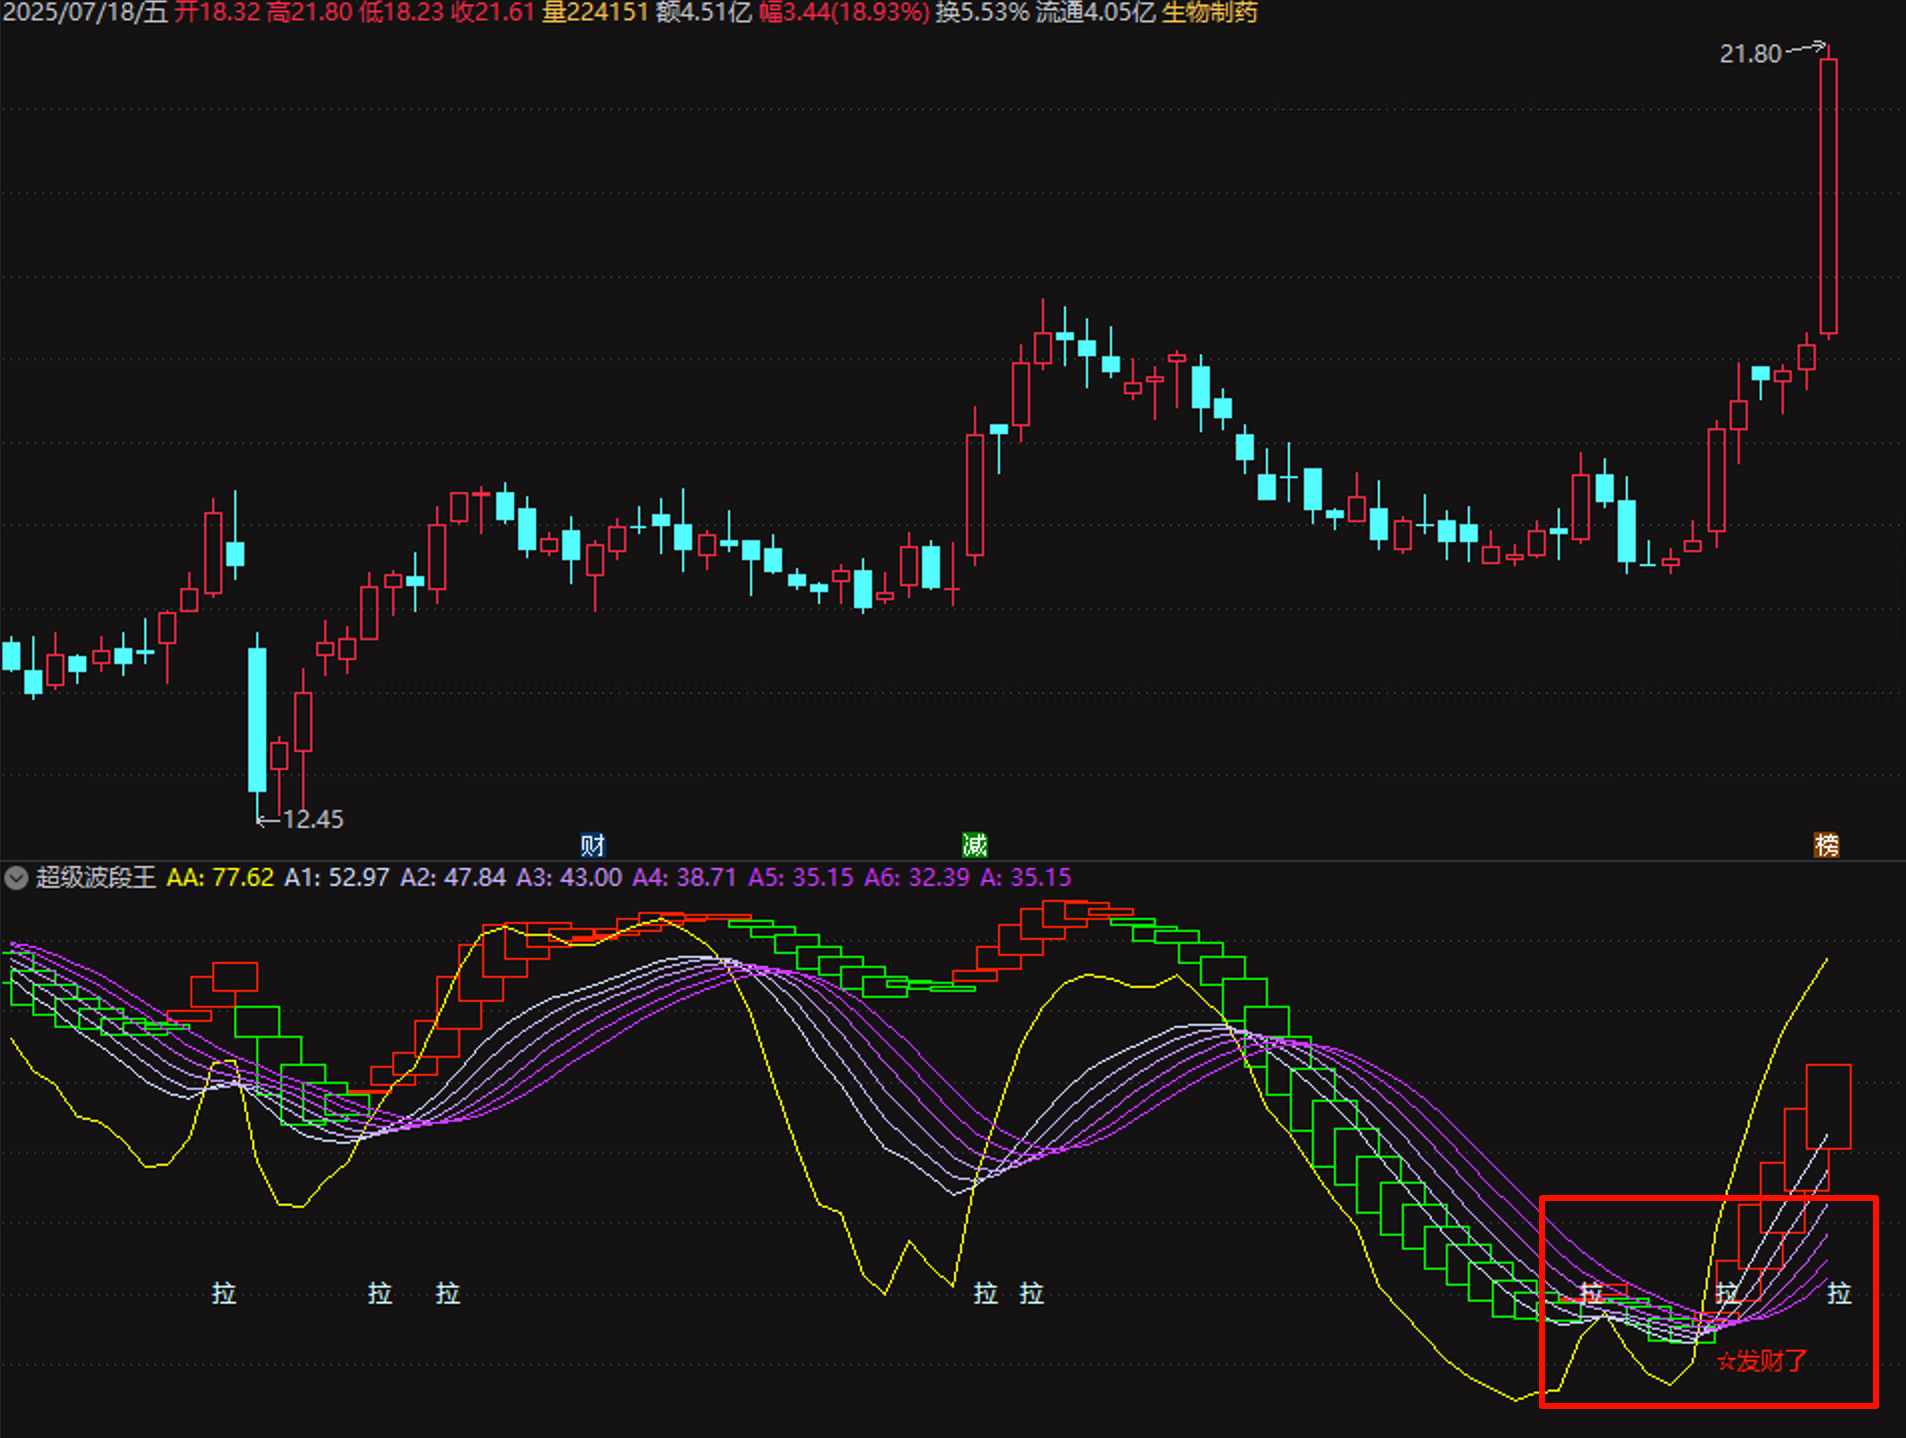This screenshot has width=1906, height=1438.
Task: Click the 换5.53% turnover rate text
Action: [x=982, y=13]
